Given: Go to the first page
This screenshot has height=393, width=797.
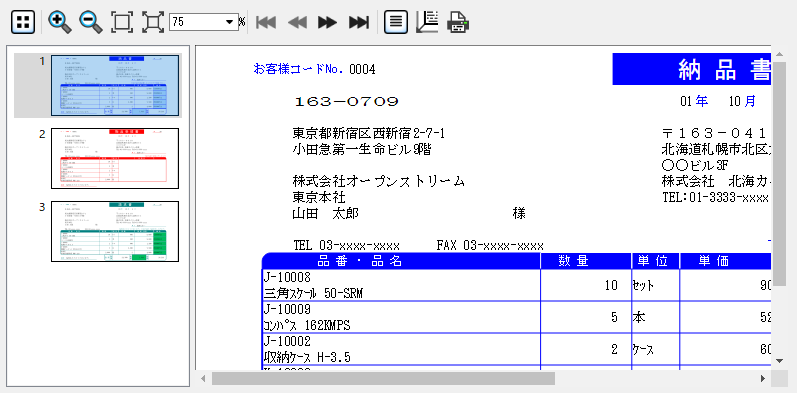Looking at the screenshot, I should click(266, 22).
